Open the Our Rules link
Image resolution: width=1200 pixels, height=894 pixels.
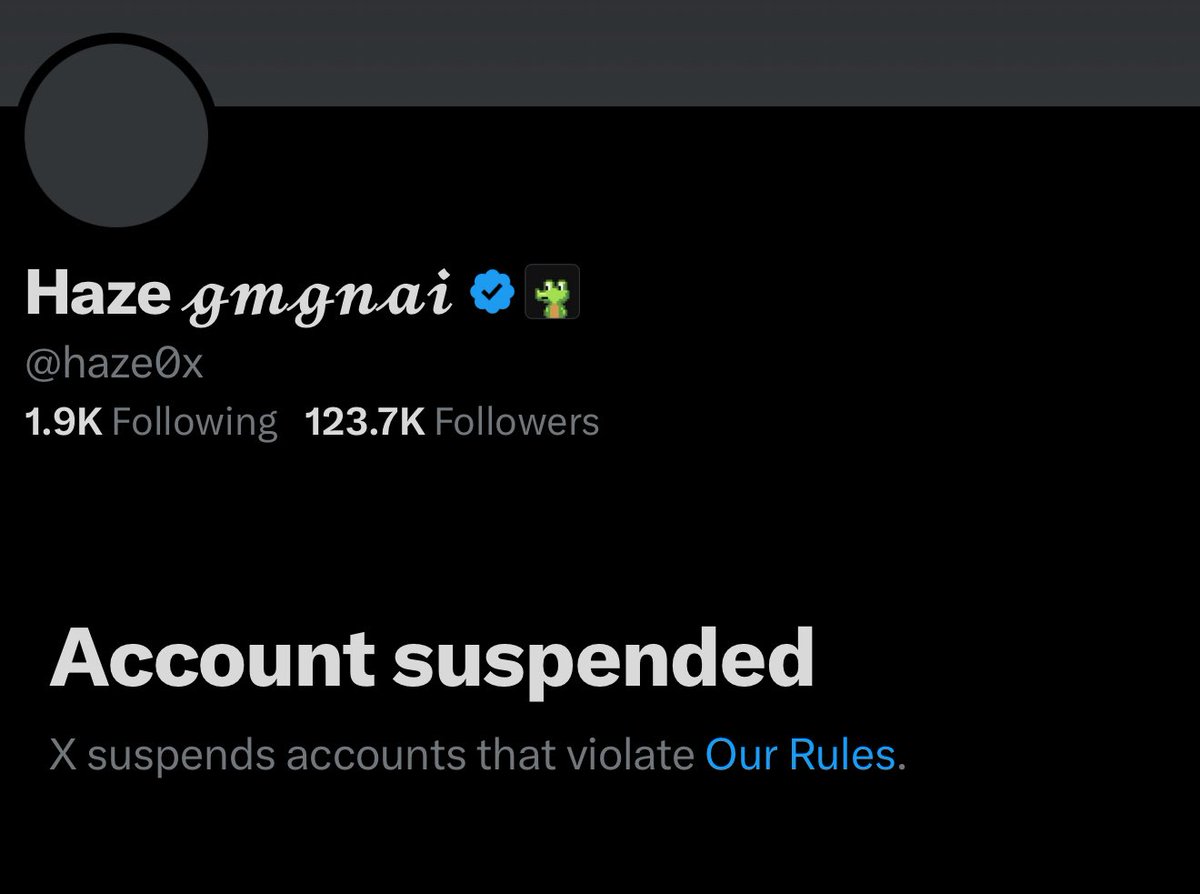tap(800, 755)
